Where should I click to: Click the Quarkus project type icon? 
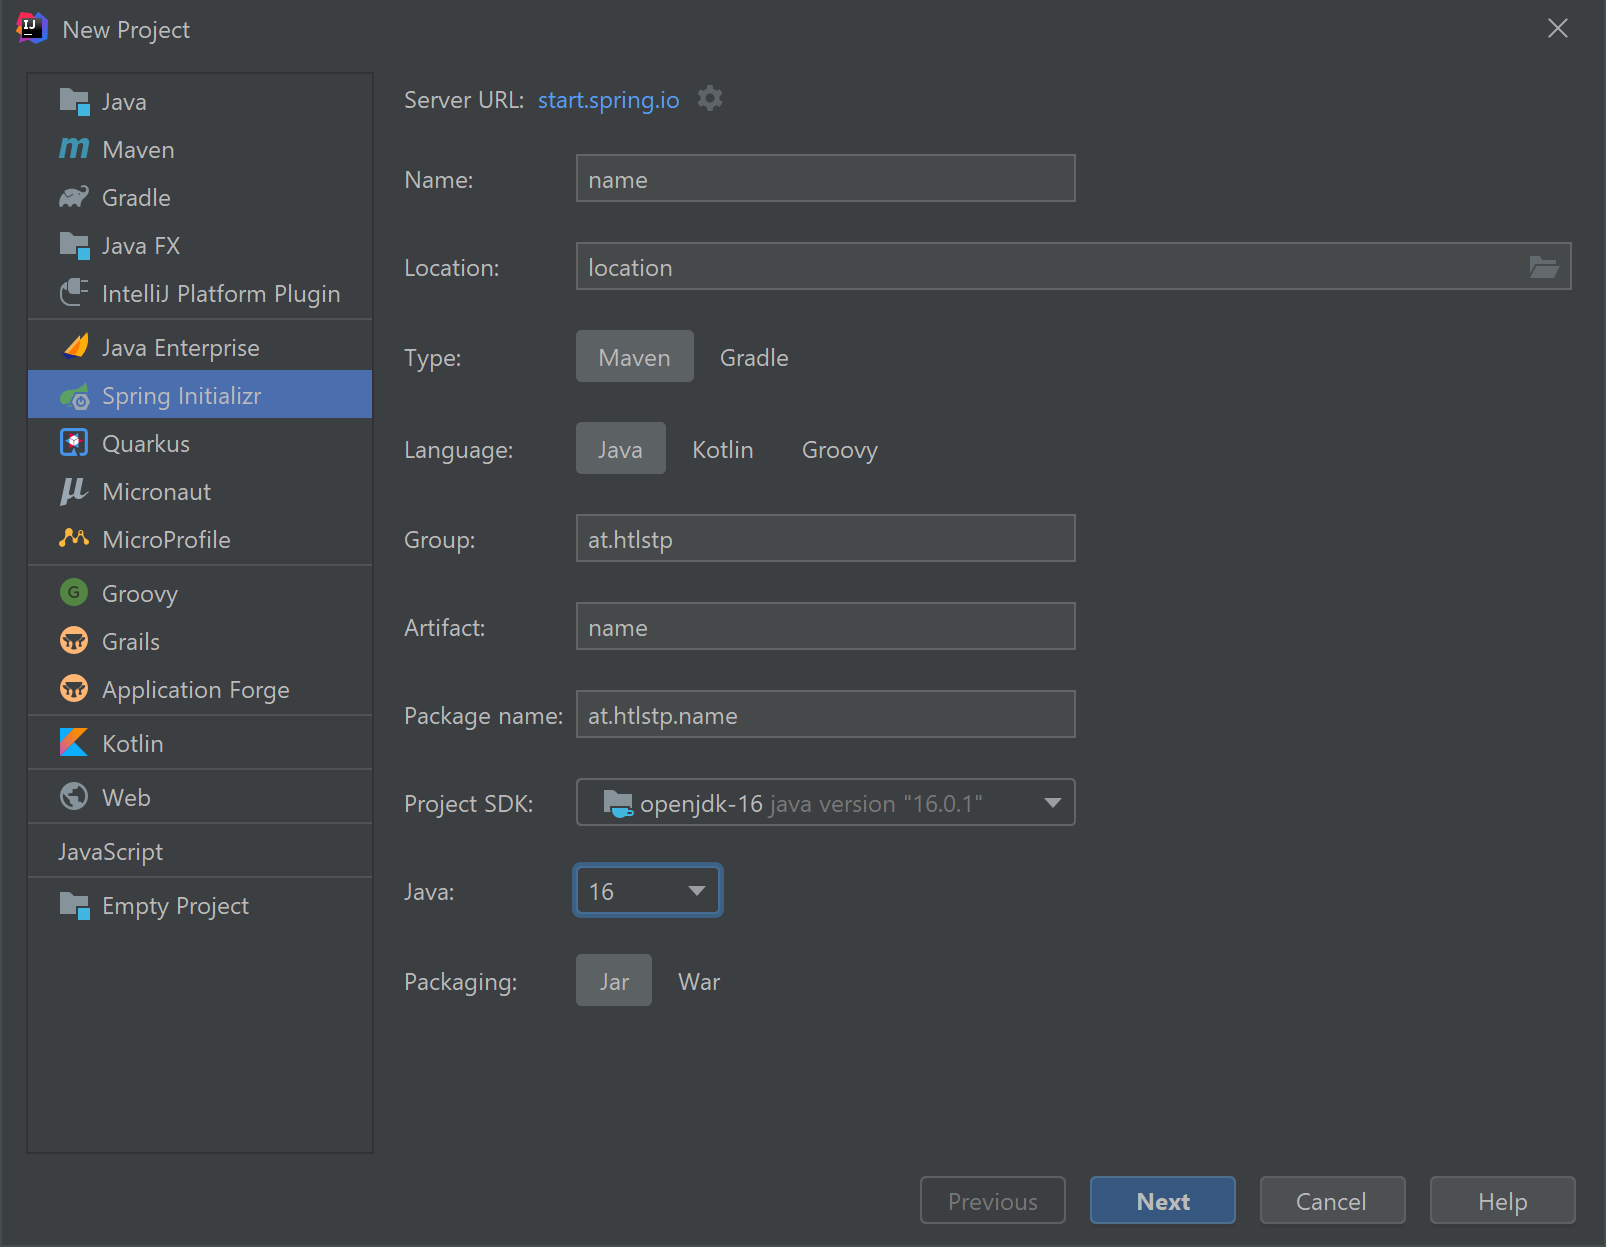coord(74,443)
